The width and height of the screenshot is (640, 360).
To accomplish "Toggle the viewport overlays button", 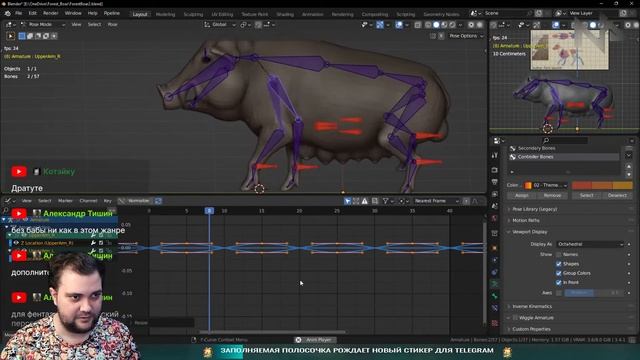I will pyautogui.click(x=399, y=25).
